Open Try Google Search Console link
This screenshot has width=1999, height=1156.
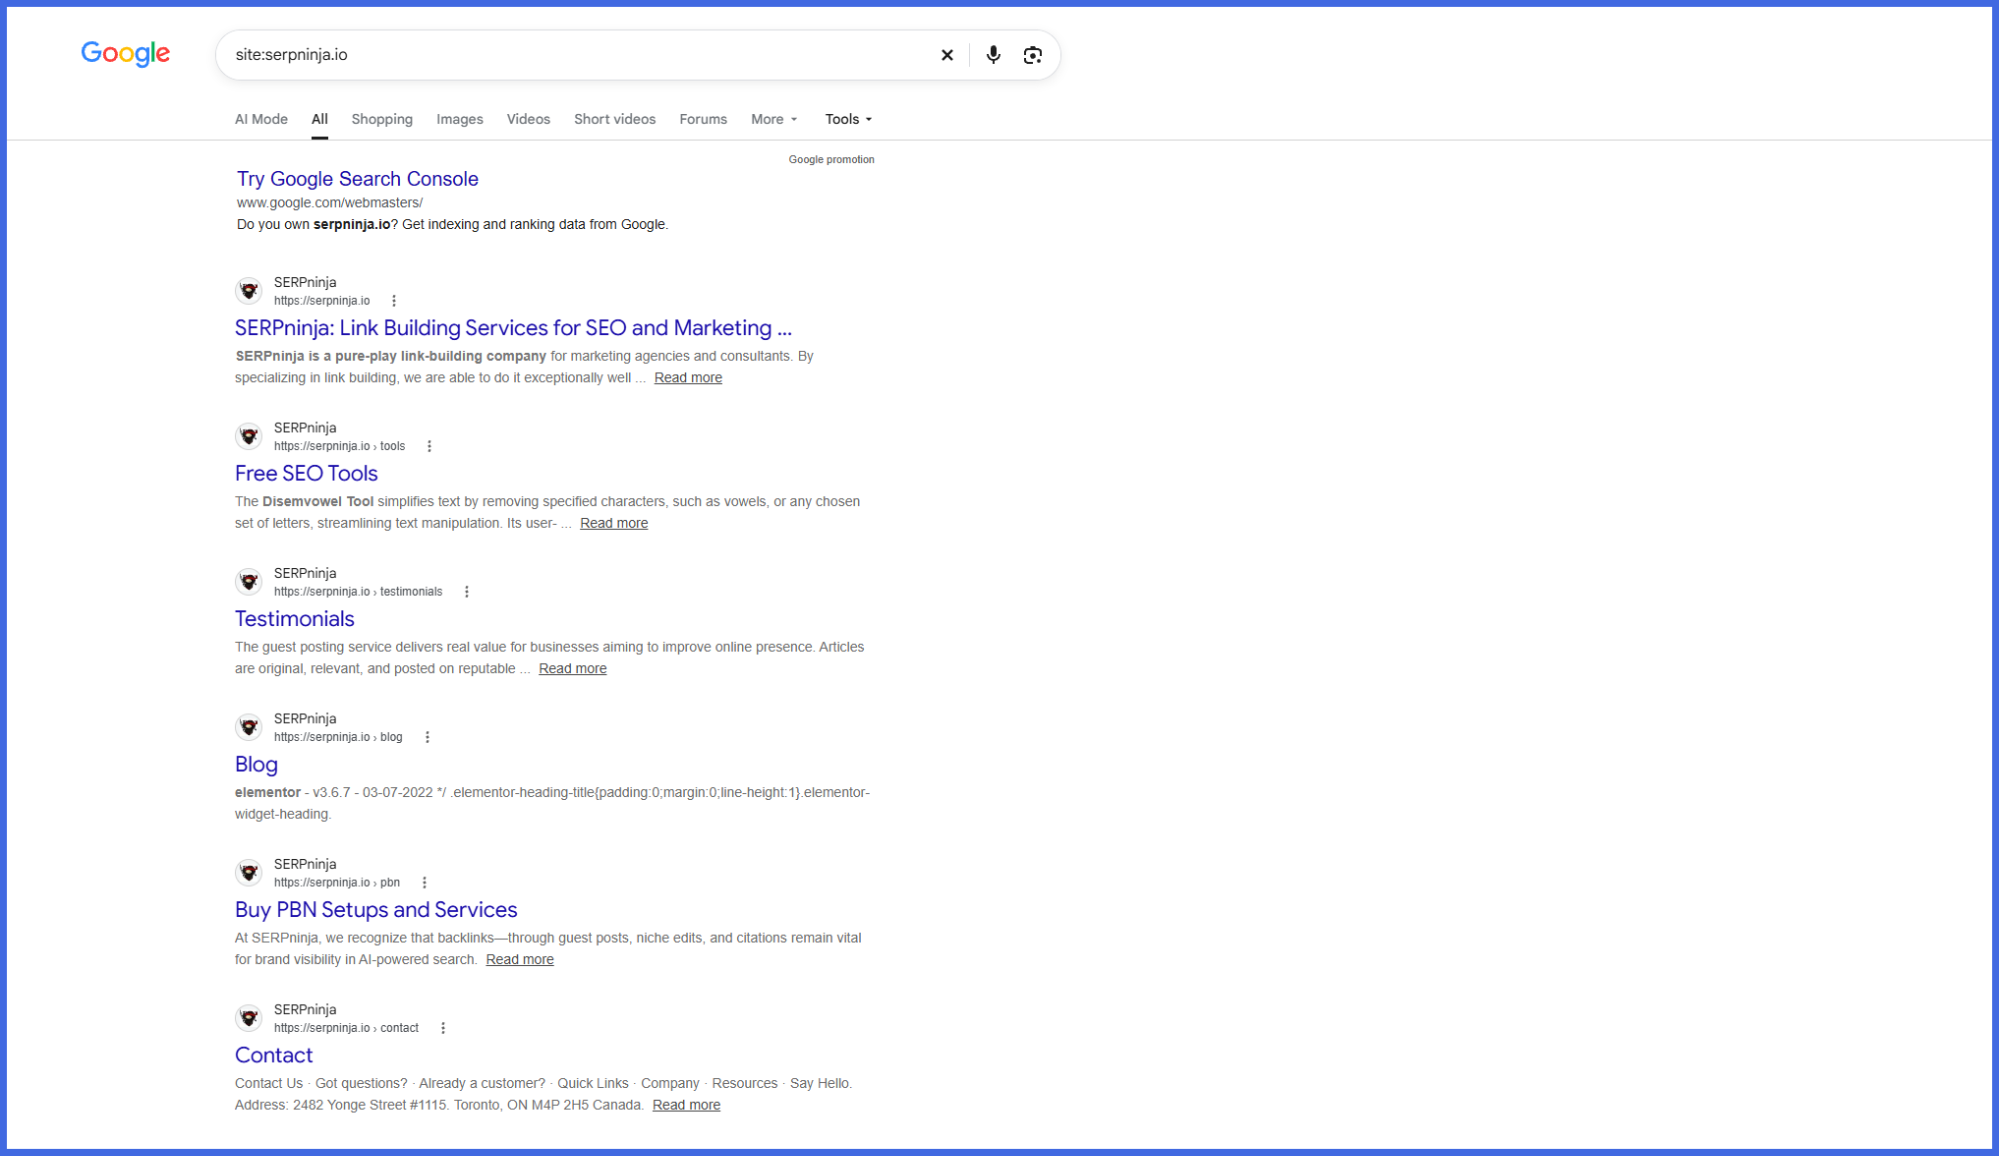click(357, 179)
